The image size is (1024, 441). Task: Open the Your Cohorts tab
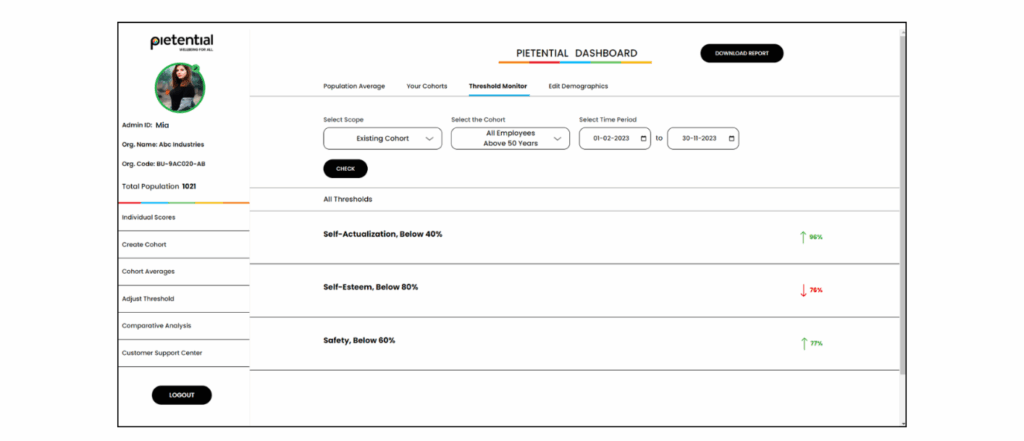(427, 86)
